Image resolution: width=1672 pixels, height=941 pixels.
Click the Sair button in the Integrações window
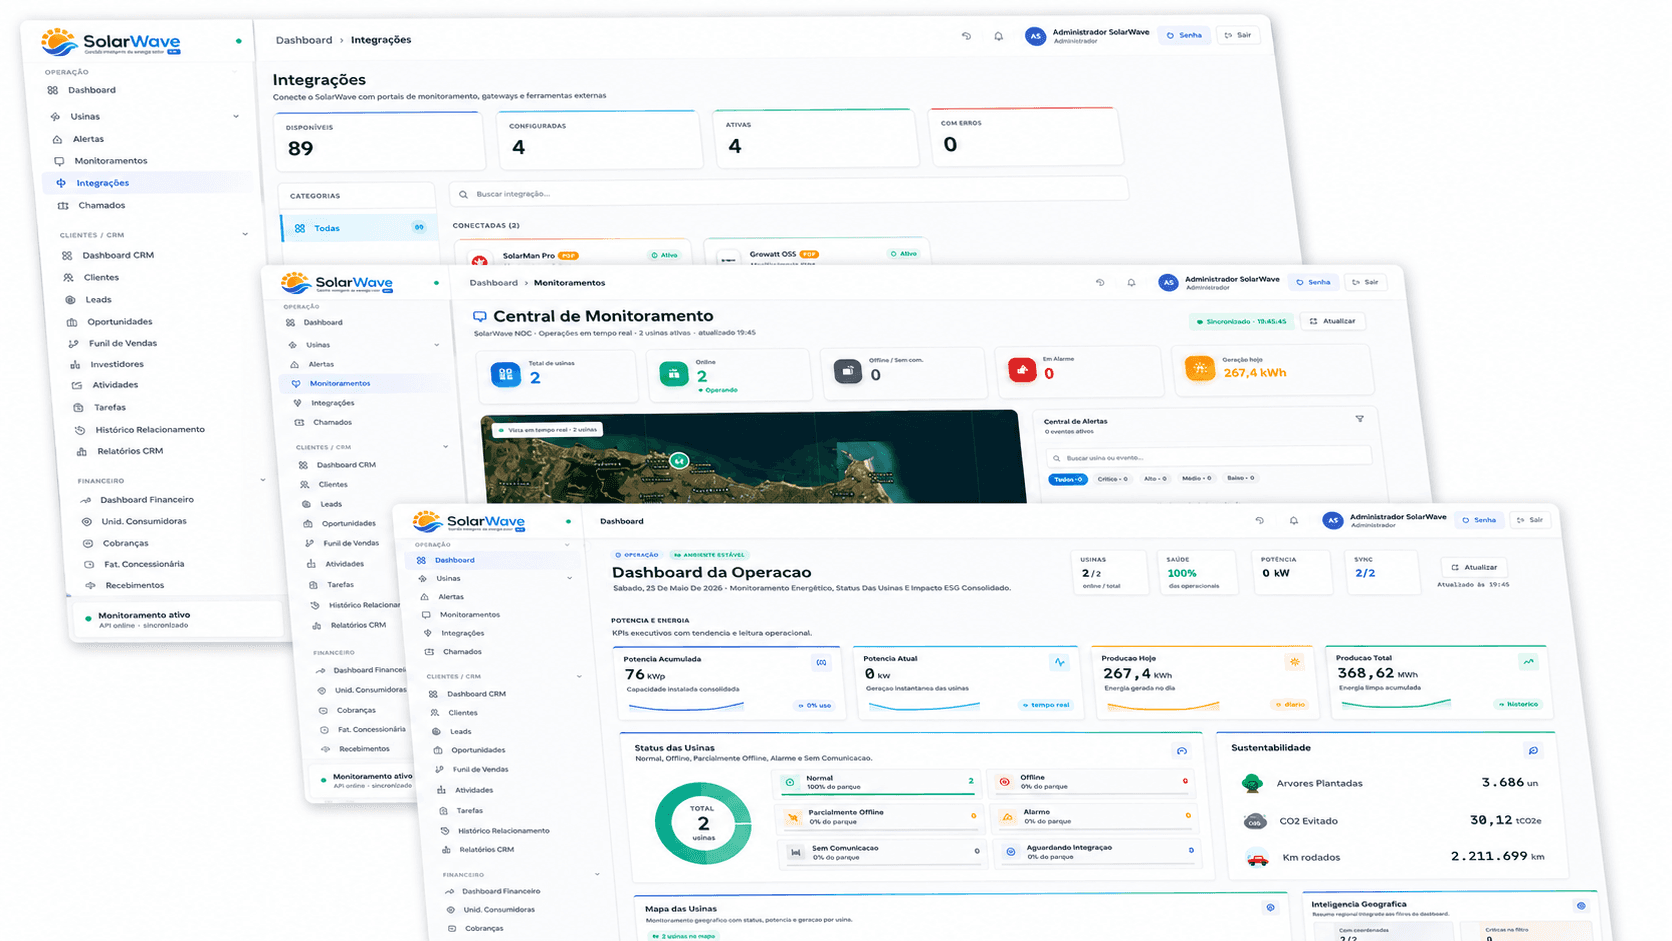pos(1238,36)
